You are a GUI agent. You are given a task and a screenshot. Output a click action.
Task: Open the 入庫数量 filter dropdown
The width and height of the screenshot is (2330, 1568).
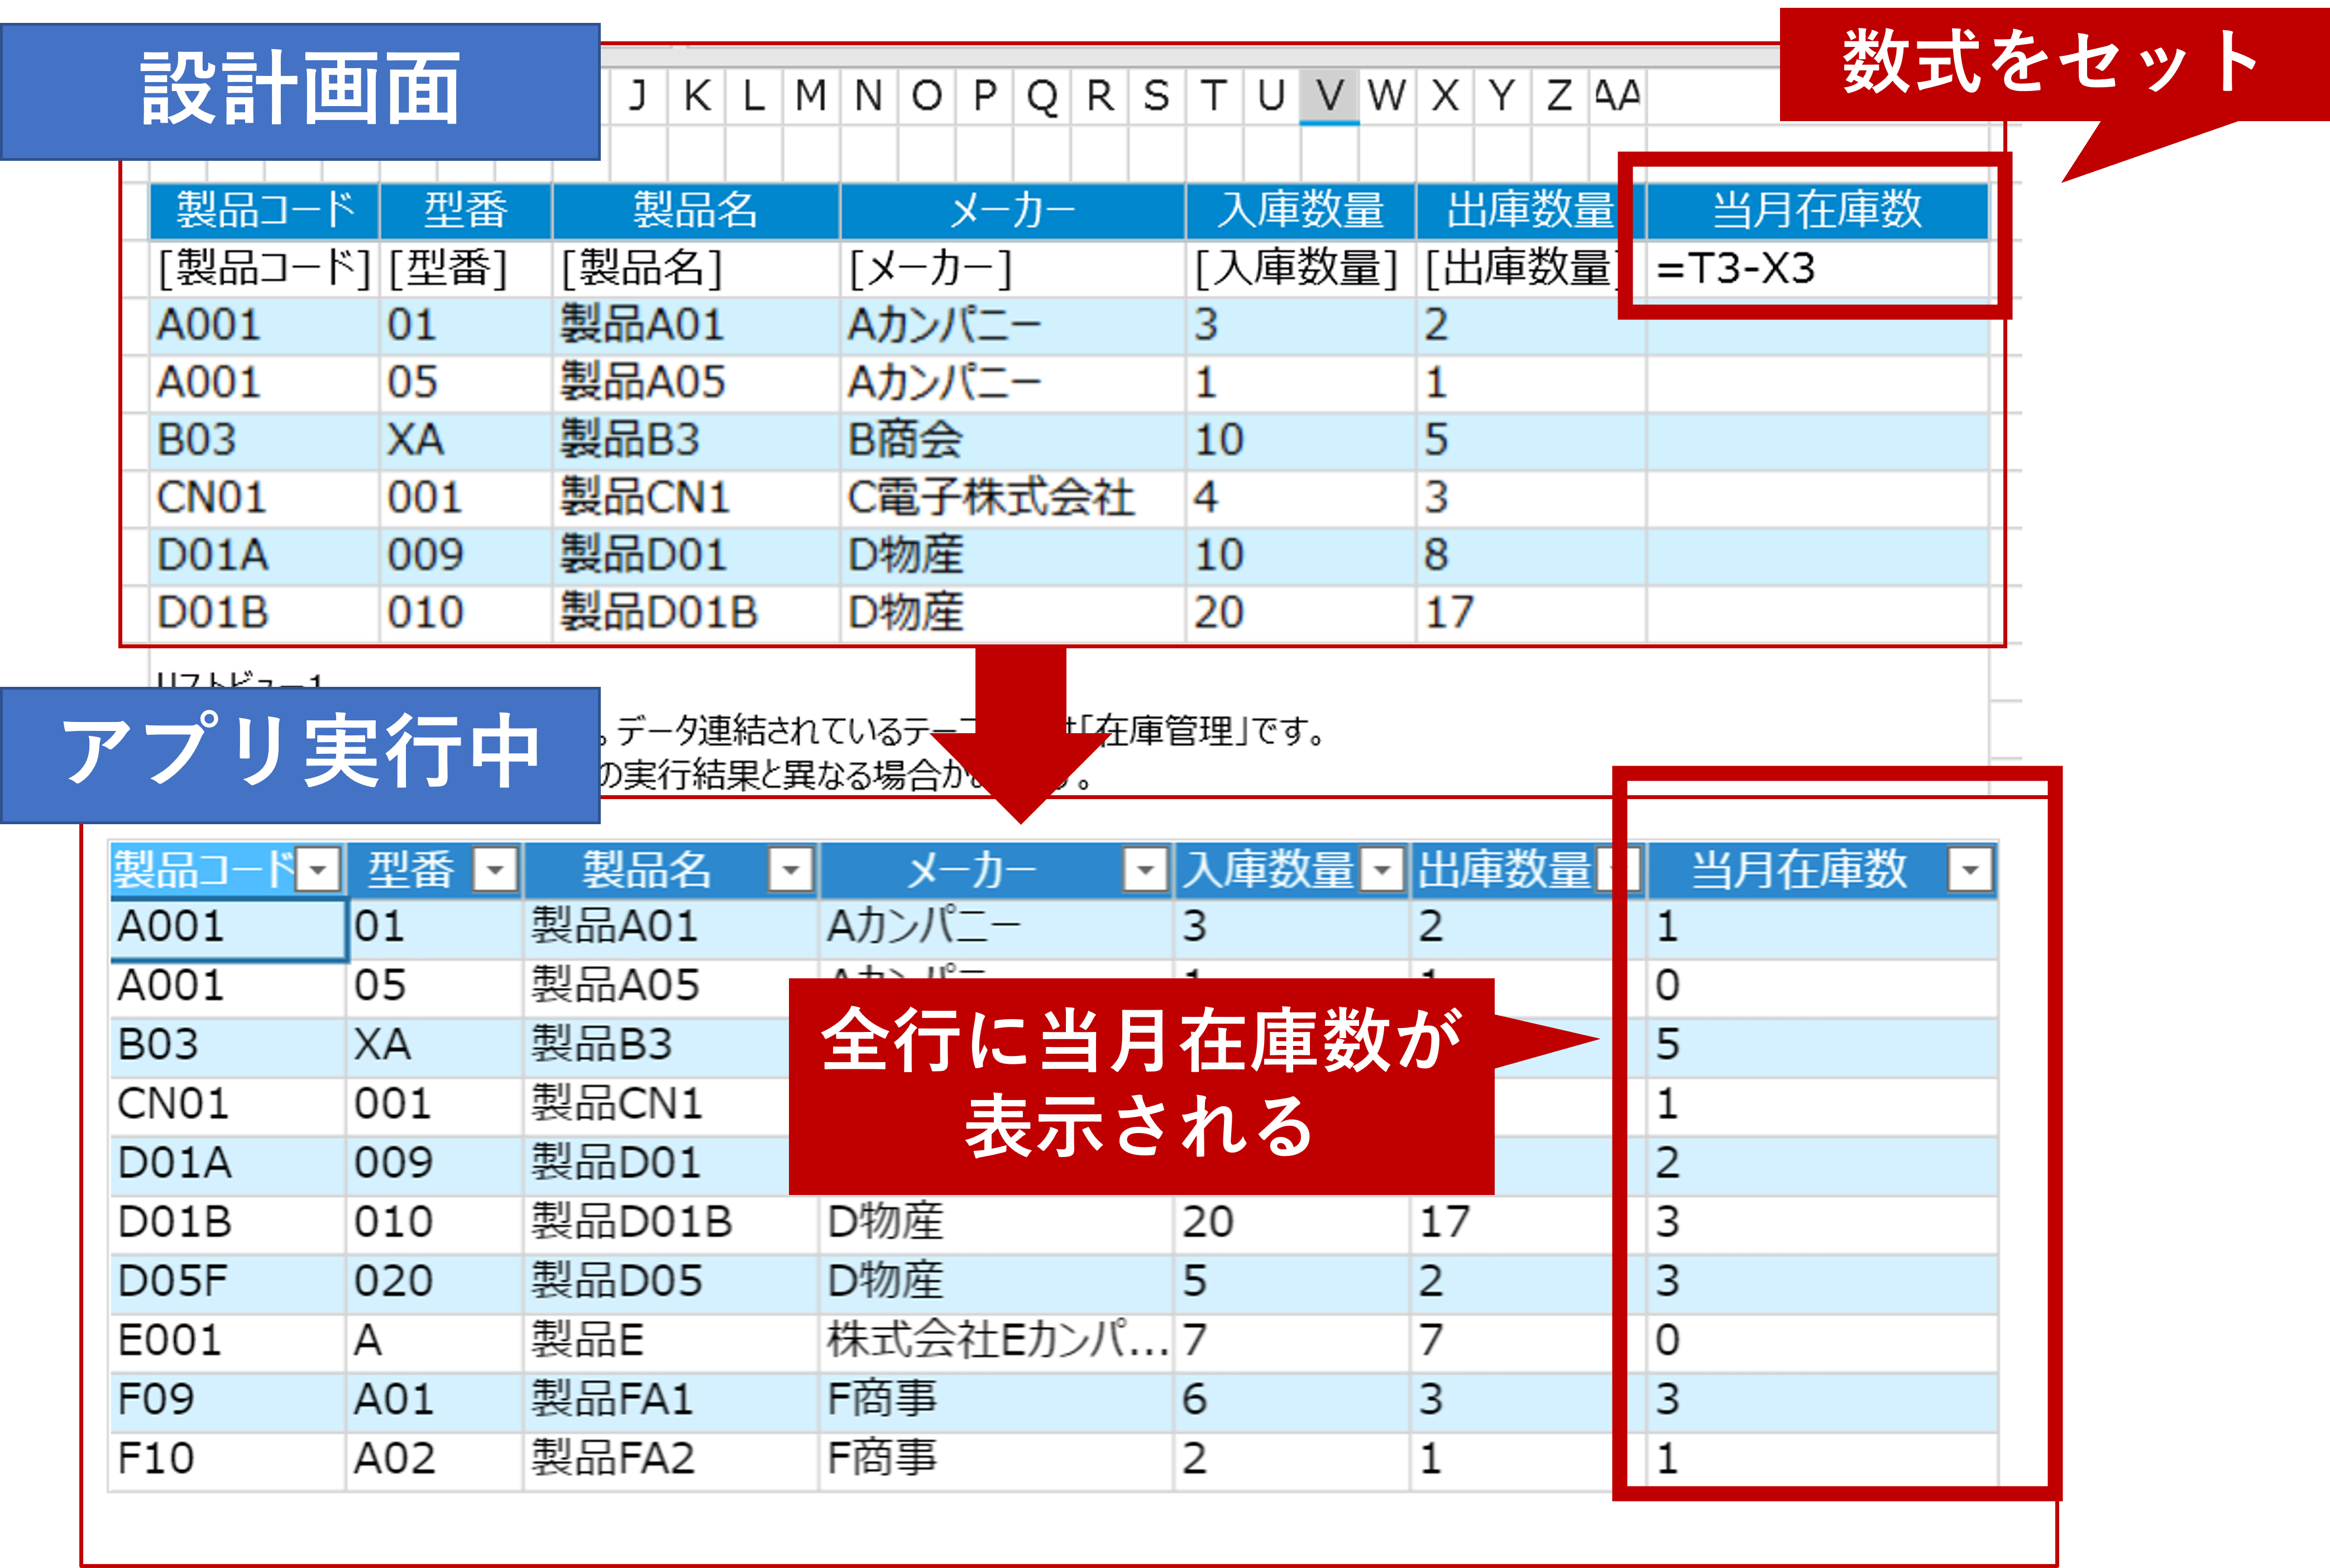(1383, 869)
